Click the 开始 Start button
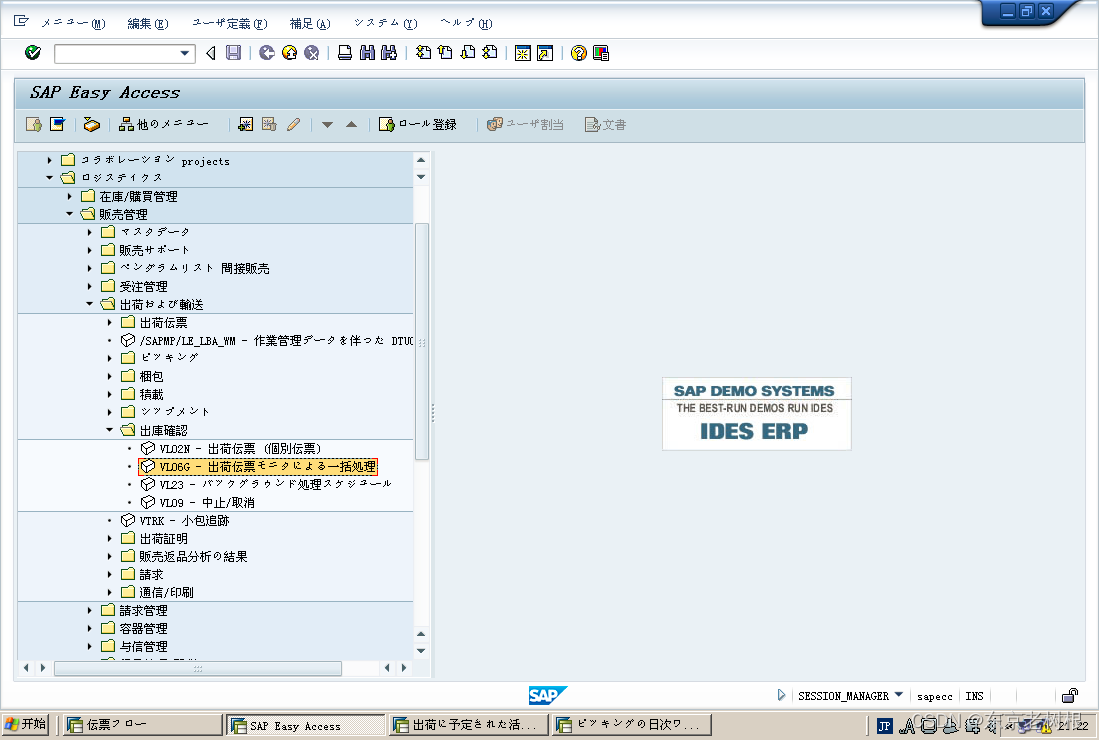Screen dimensions: 1099x740 [26, 725]
